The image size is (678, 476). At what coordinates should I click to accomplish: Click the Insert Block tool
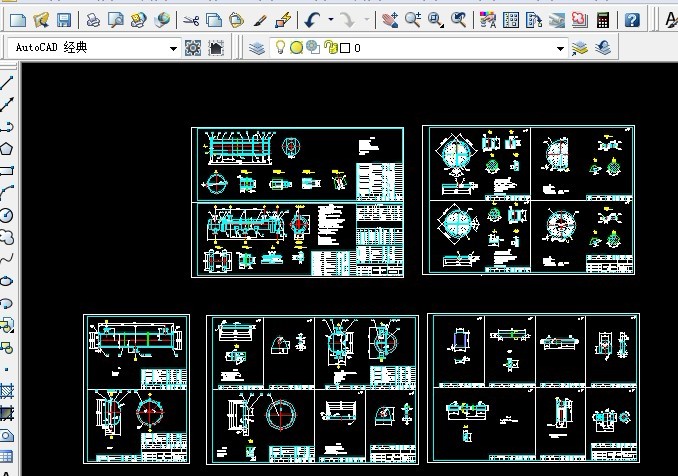pos(6,325)
